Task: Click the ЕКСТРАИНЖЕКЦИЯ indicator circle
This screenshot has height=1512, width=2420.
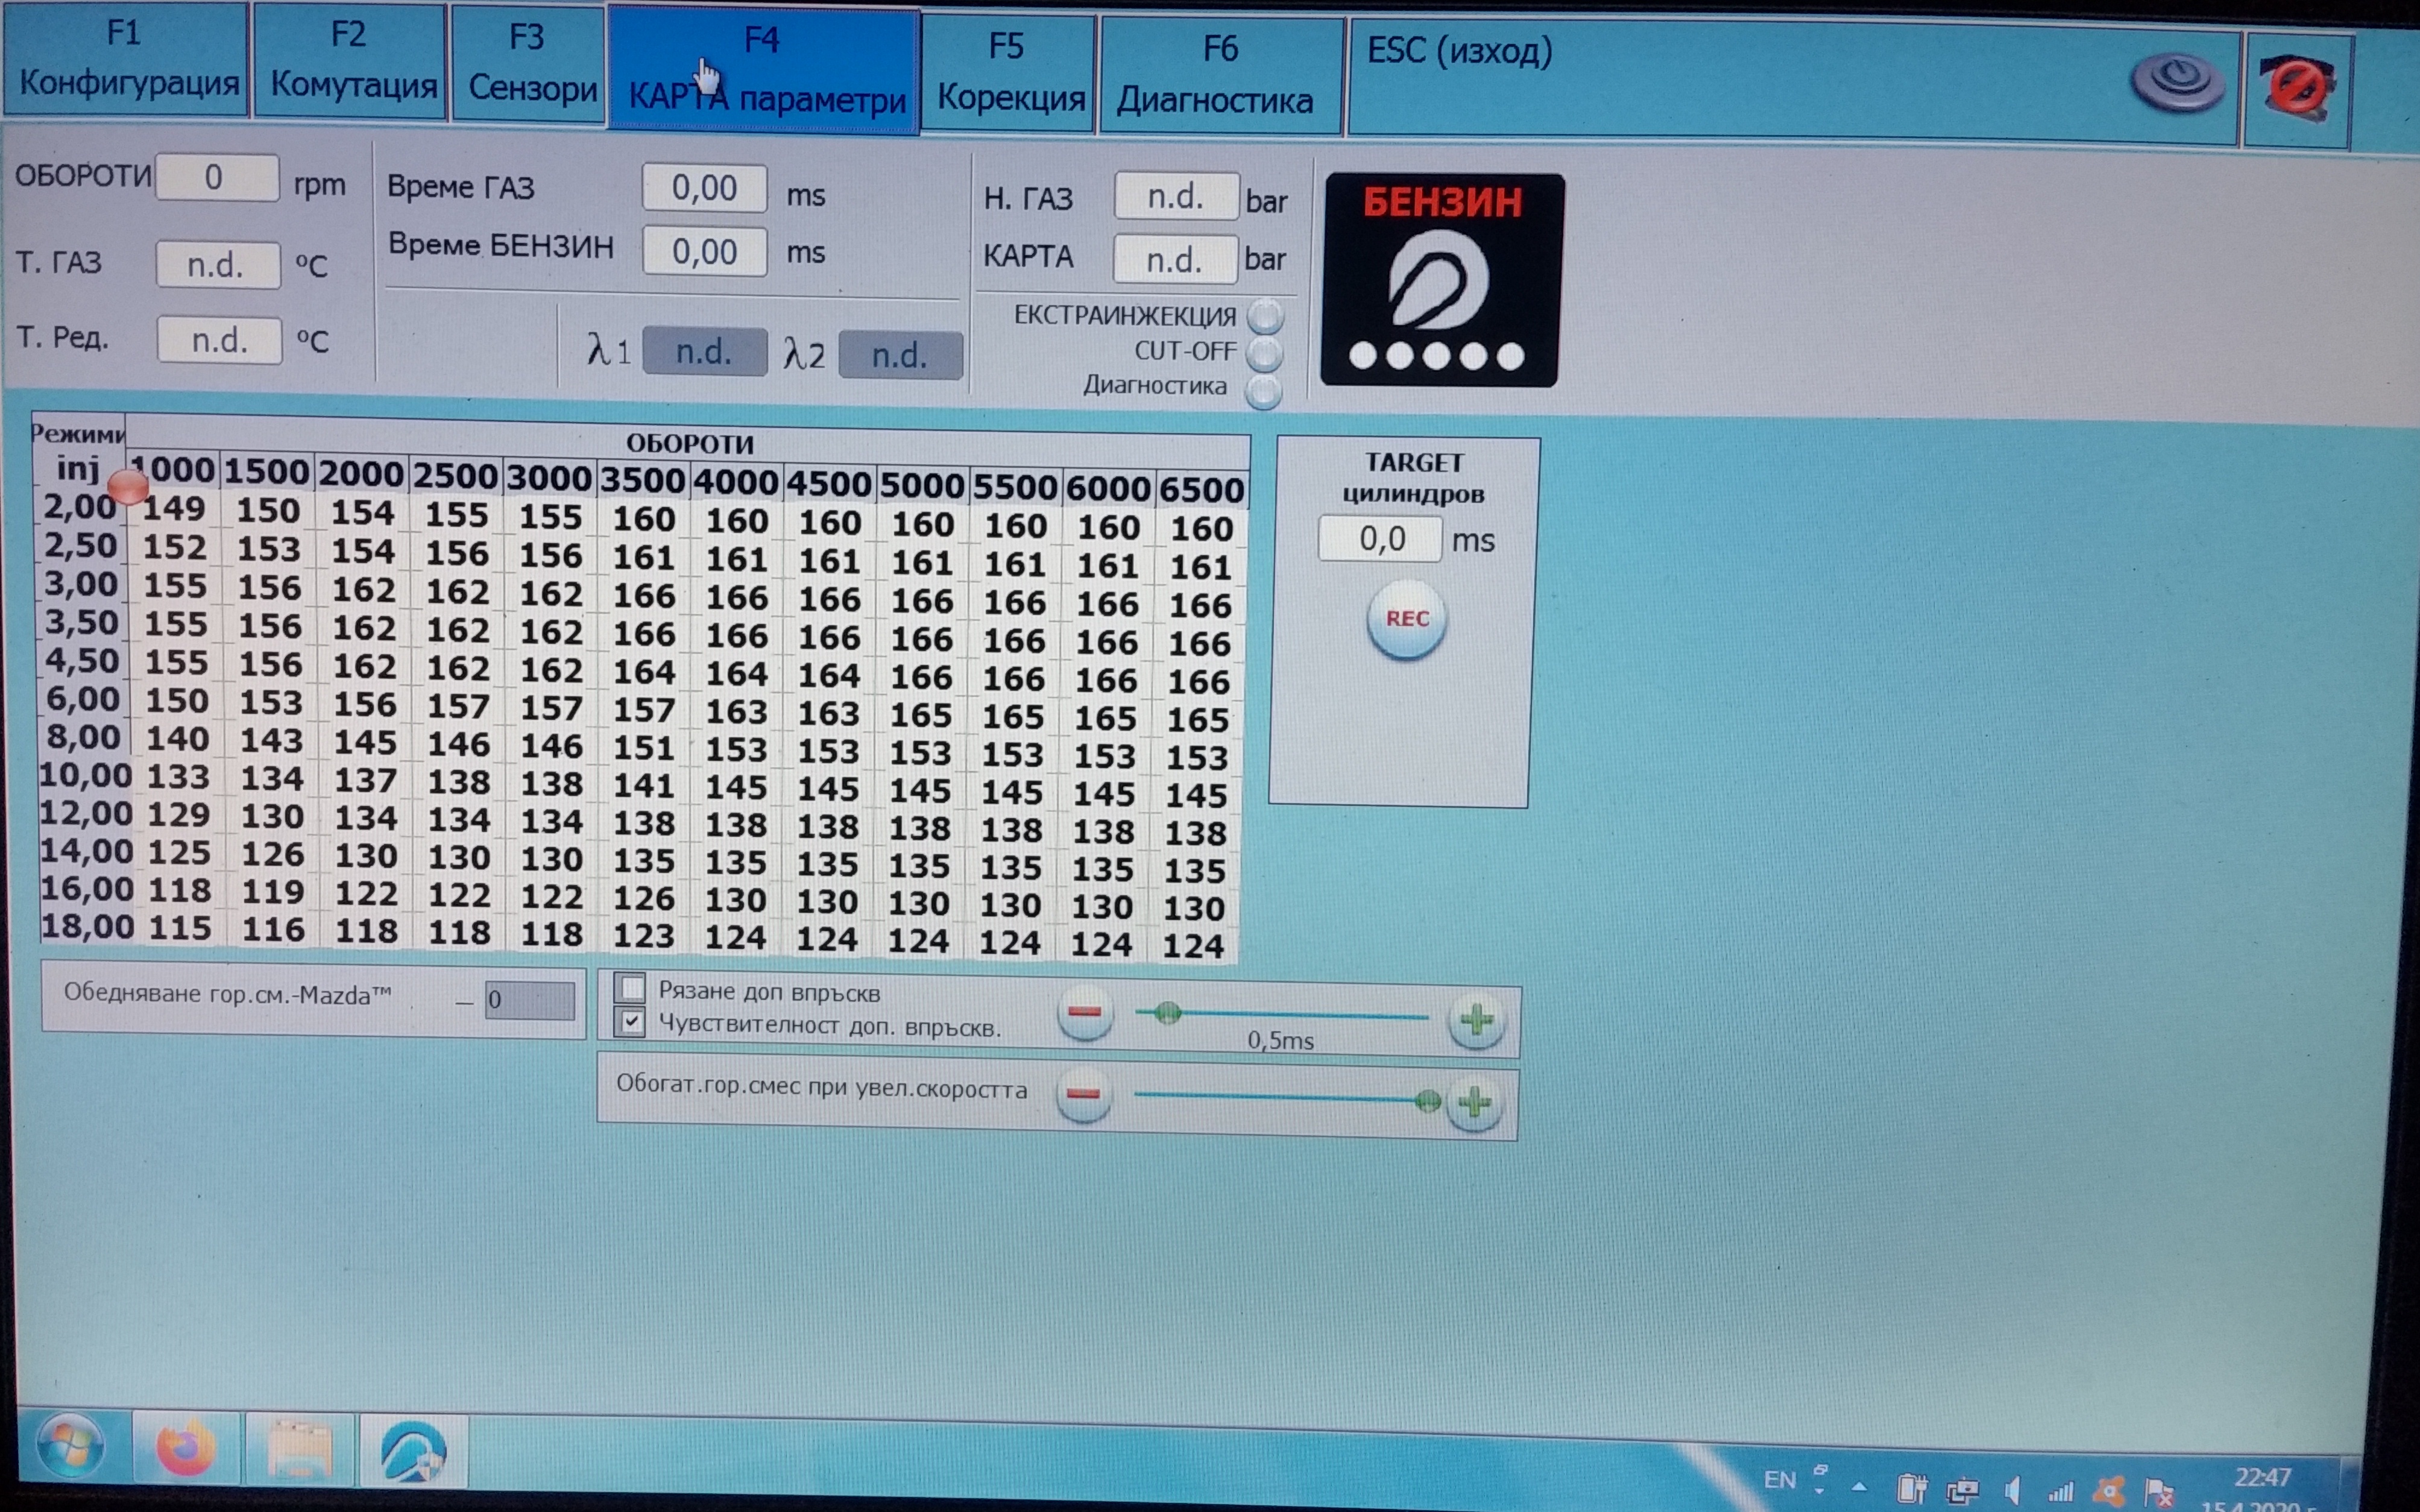Action: 1265,316
